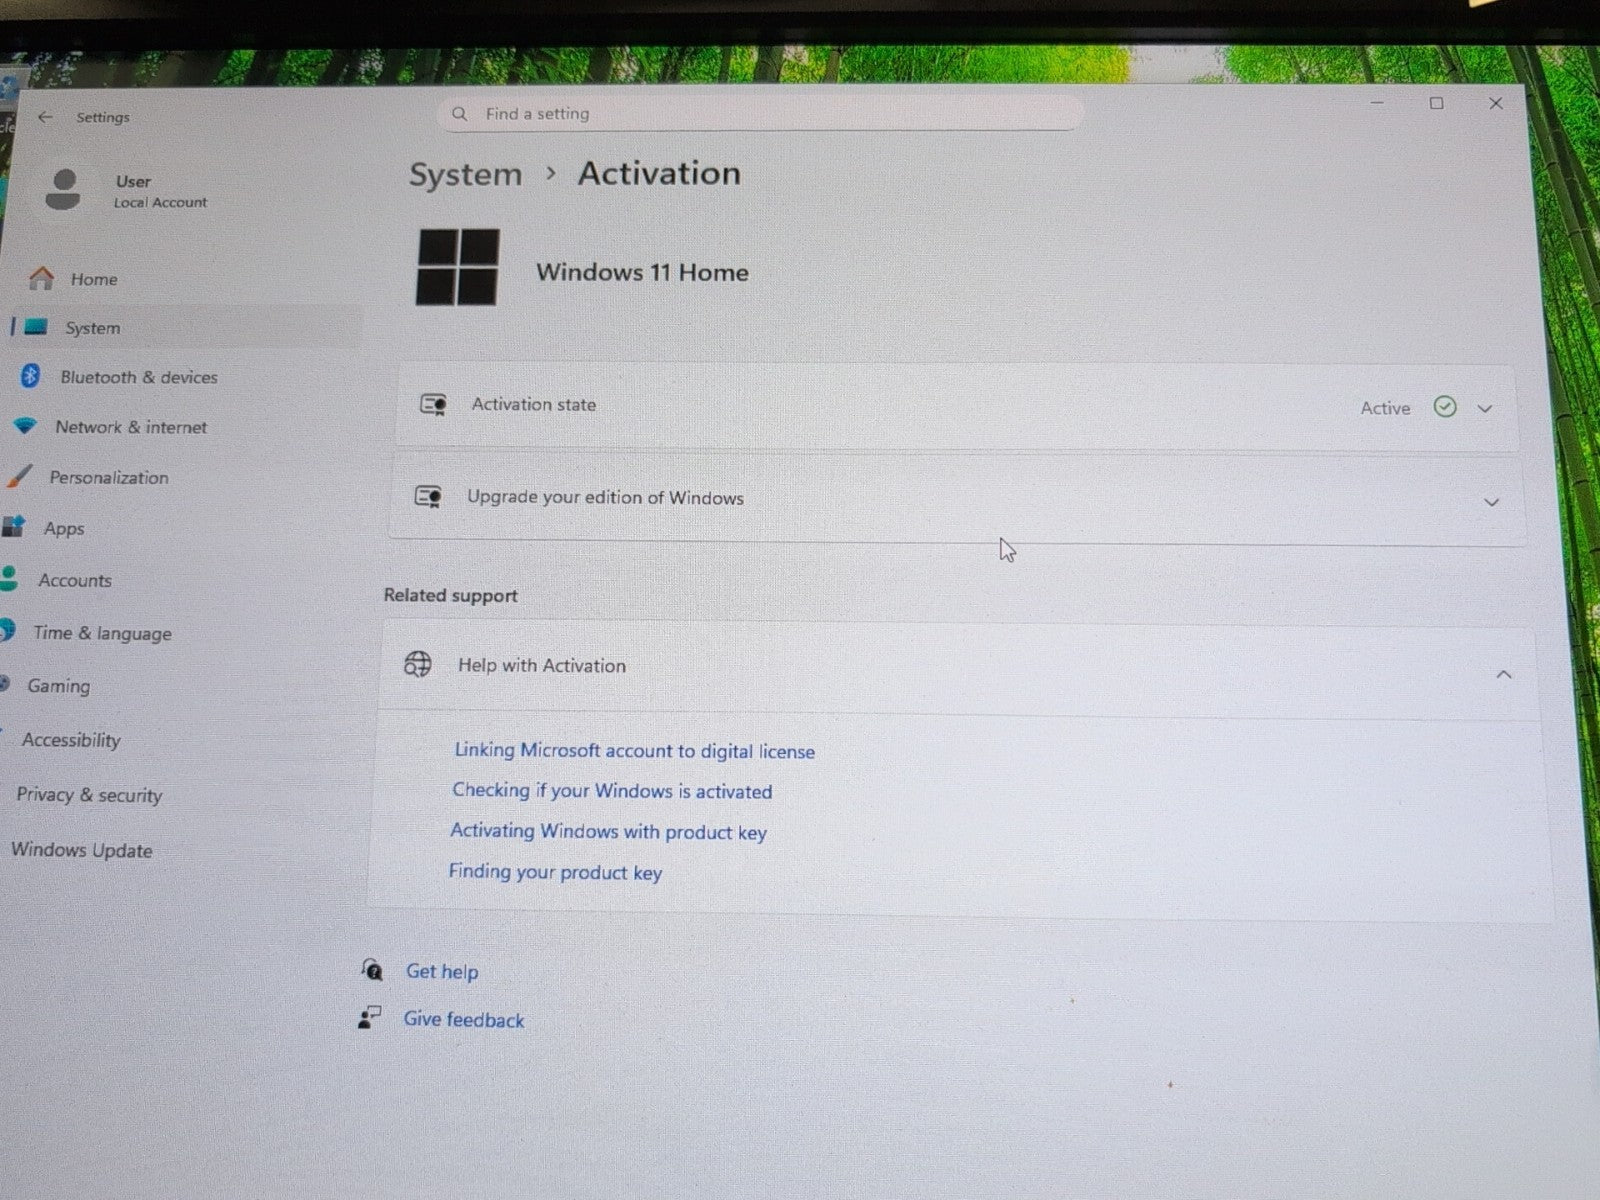The image size is (1600, 1200).
Task: Open Finding your product key link
Action: coord(555,872)
